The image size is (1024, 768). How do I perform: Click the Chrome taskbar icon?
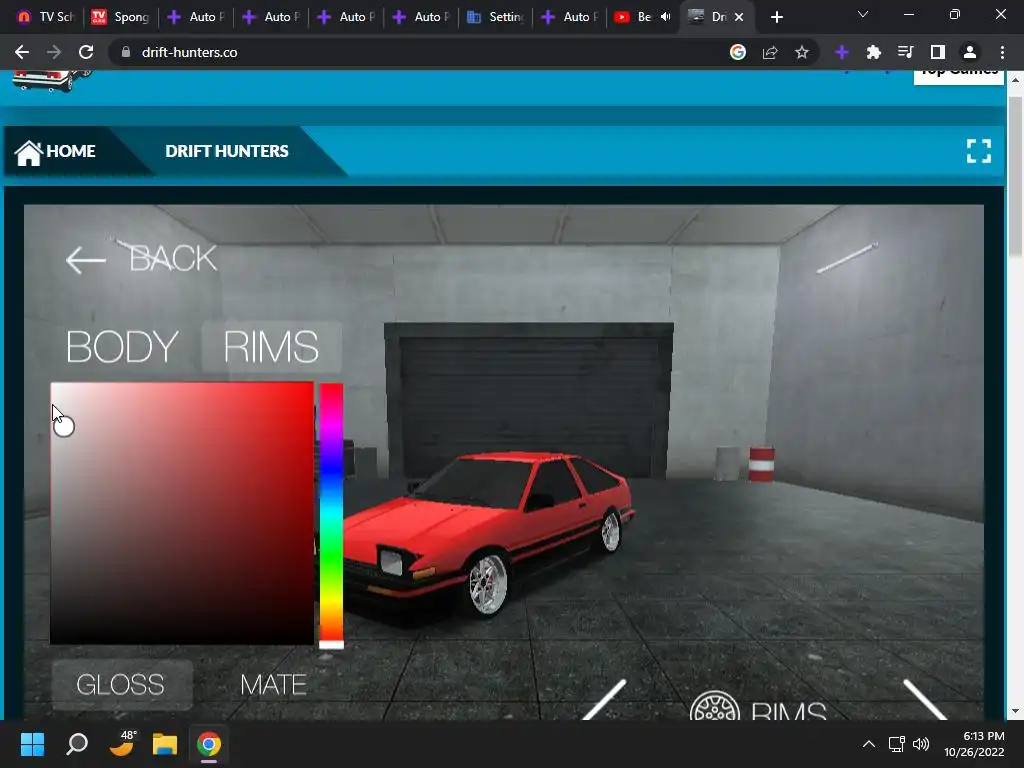(209, 744)
